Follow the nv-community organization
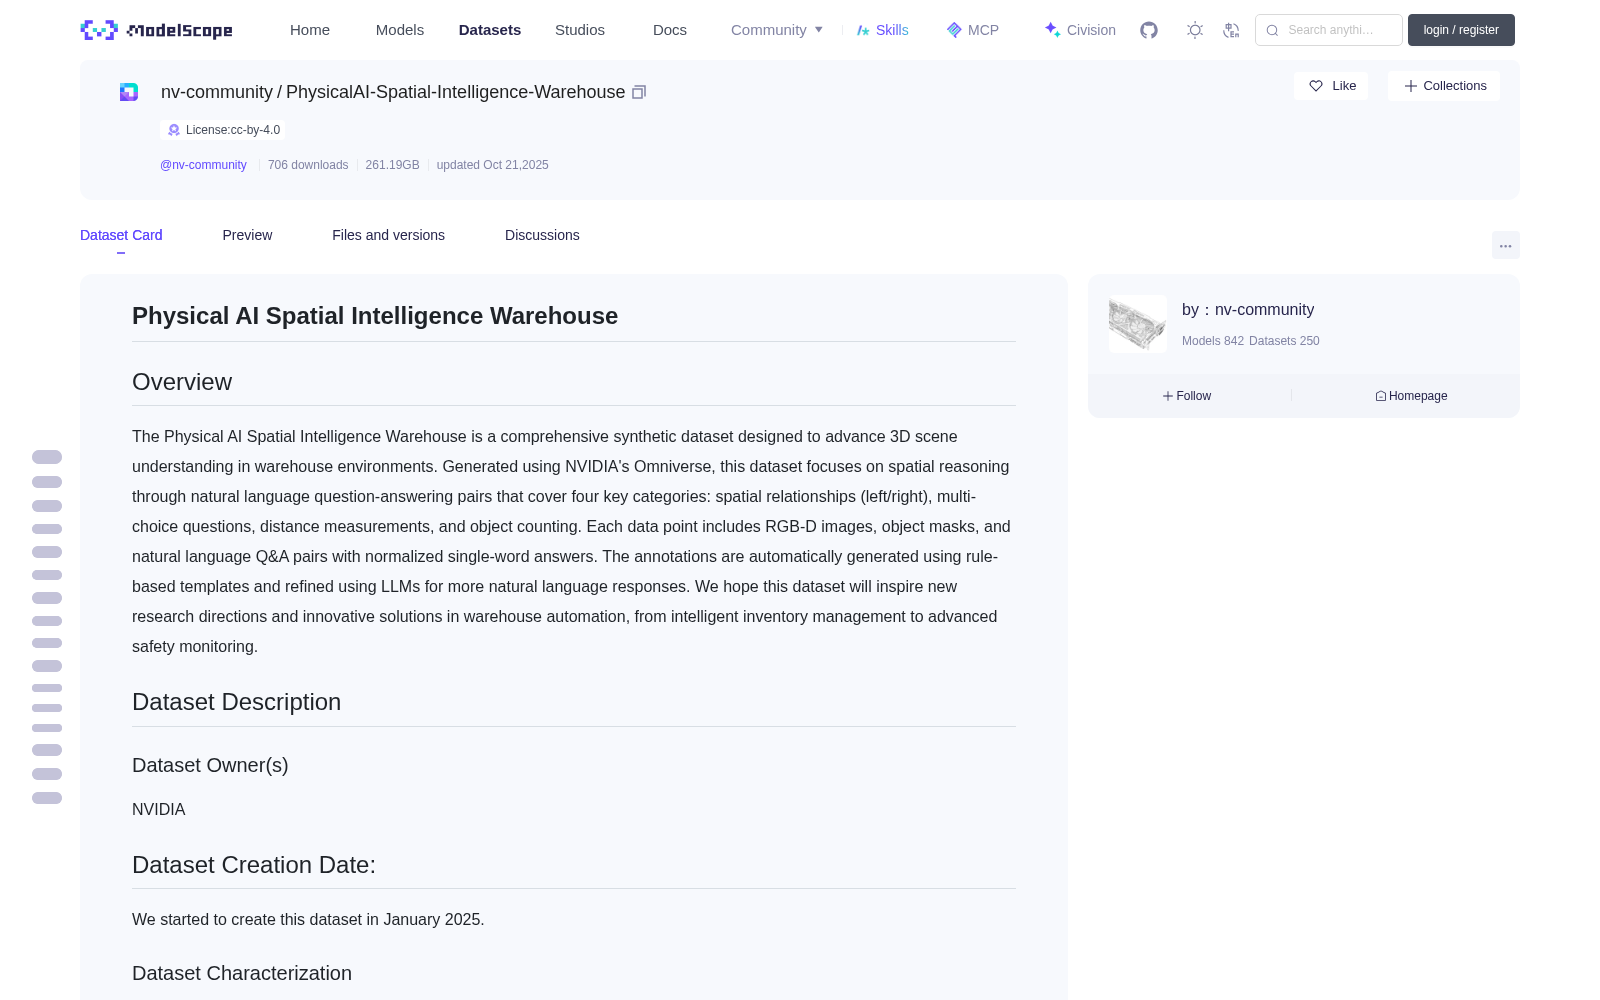The height and width of the screenshot is (1000, 1600). (x=1187, y=396)
